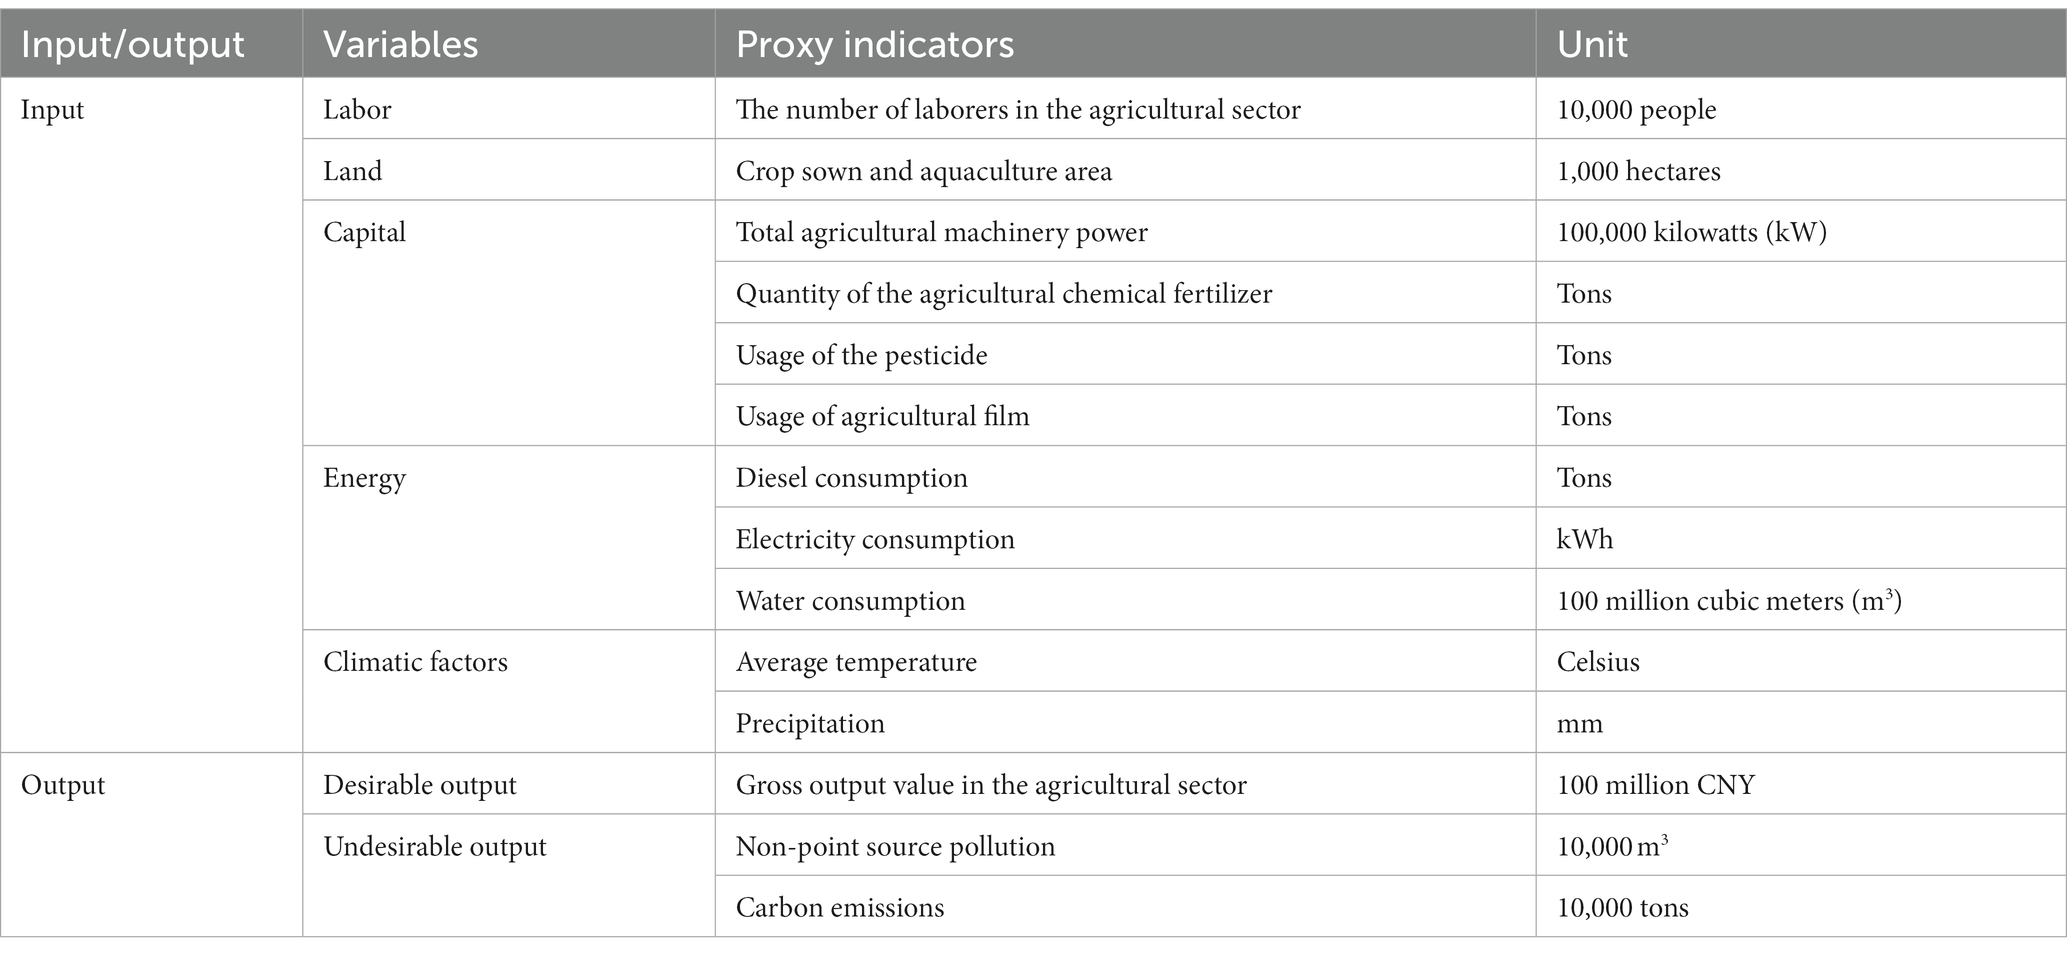The image size is (2067, 955).
Task: Click the Climatic factors cell
Action: [509, 691]
